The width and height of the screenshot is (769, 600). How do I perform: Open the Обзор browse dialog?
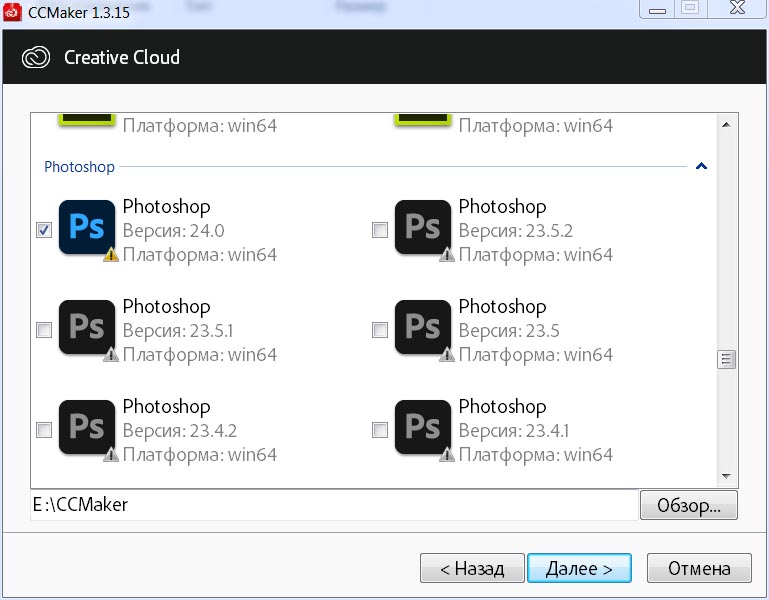click(689, 505)
